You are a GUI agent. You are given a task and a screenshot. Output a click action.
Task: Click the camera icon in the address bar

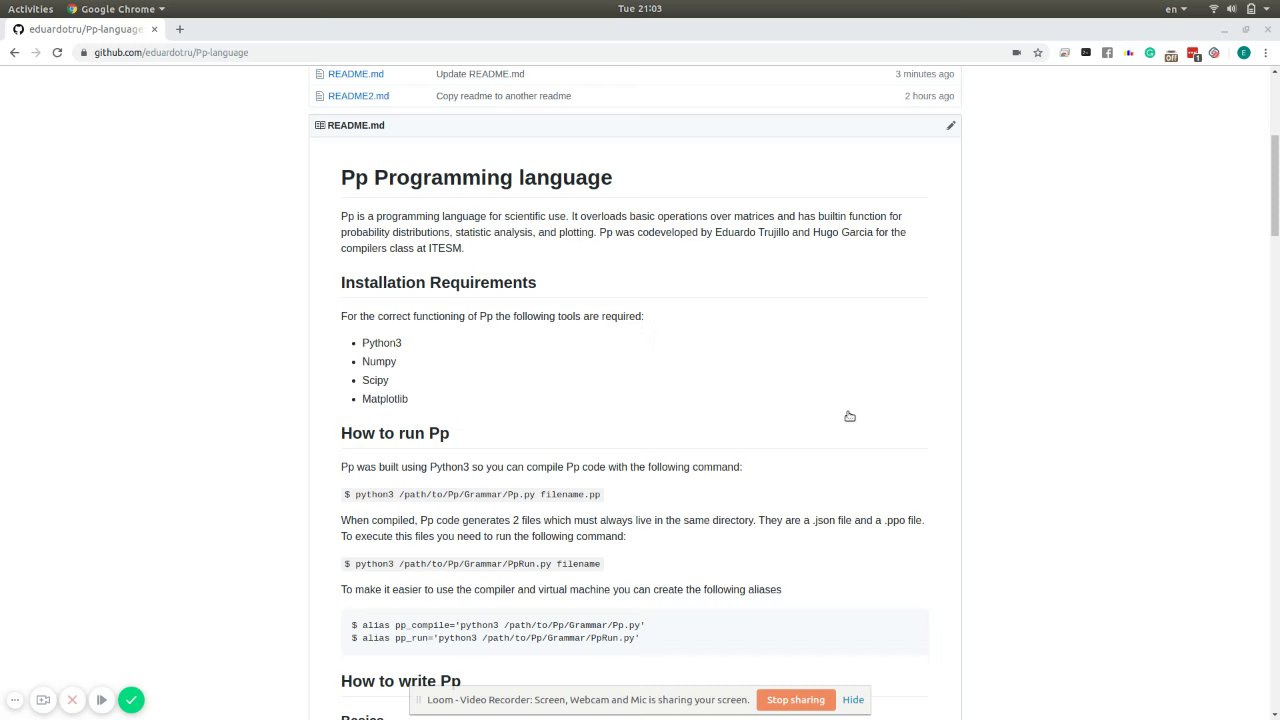coord(1017,52)
